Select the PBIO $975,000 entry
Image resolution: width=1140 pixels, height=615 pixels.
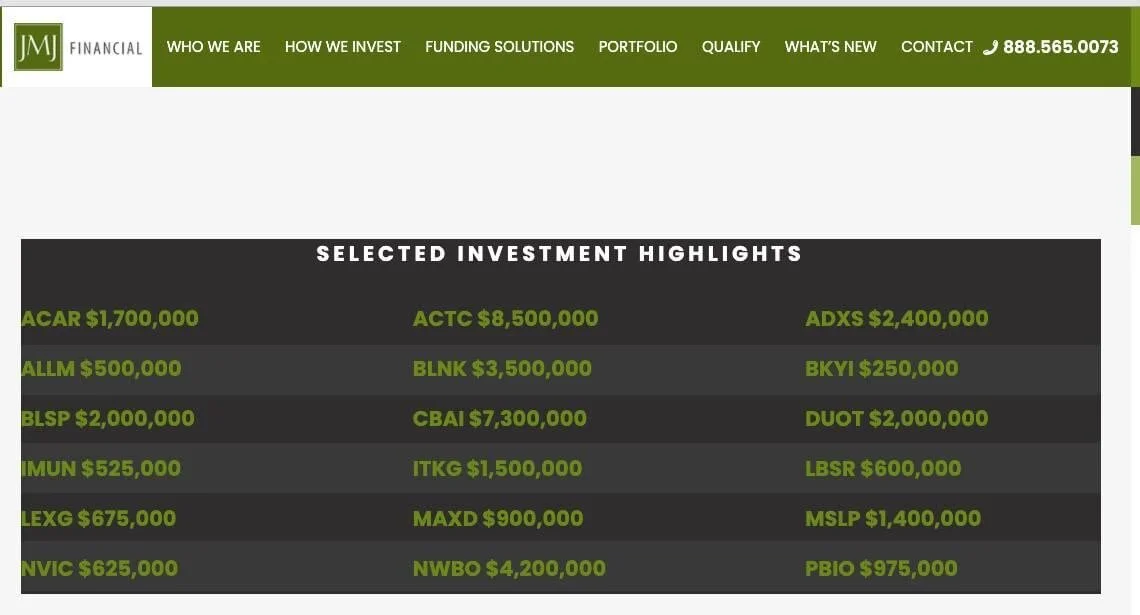(881, 568)
